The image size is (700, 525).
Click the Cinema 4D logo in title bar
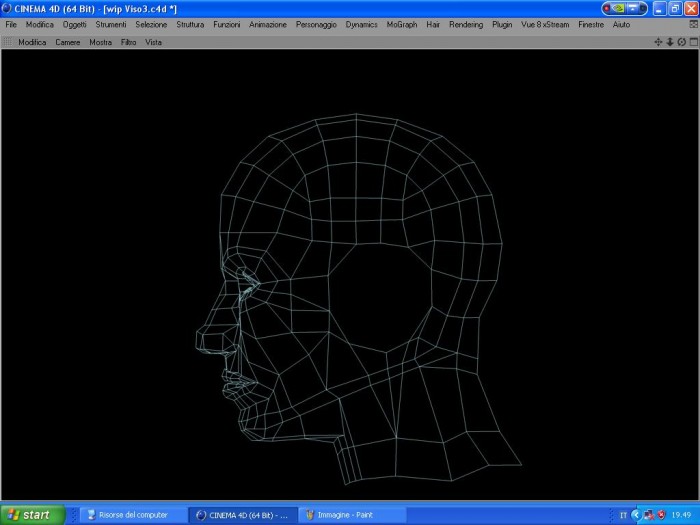(7, 8)
